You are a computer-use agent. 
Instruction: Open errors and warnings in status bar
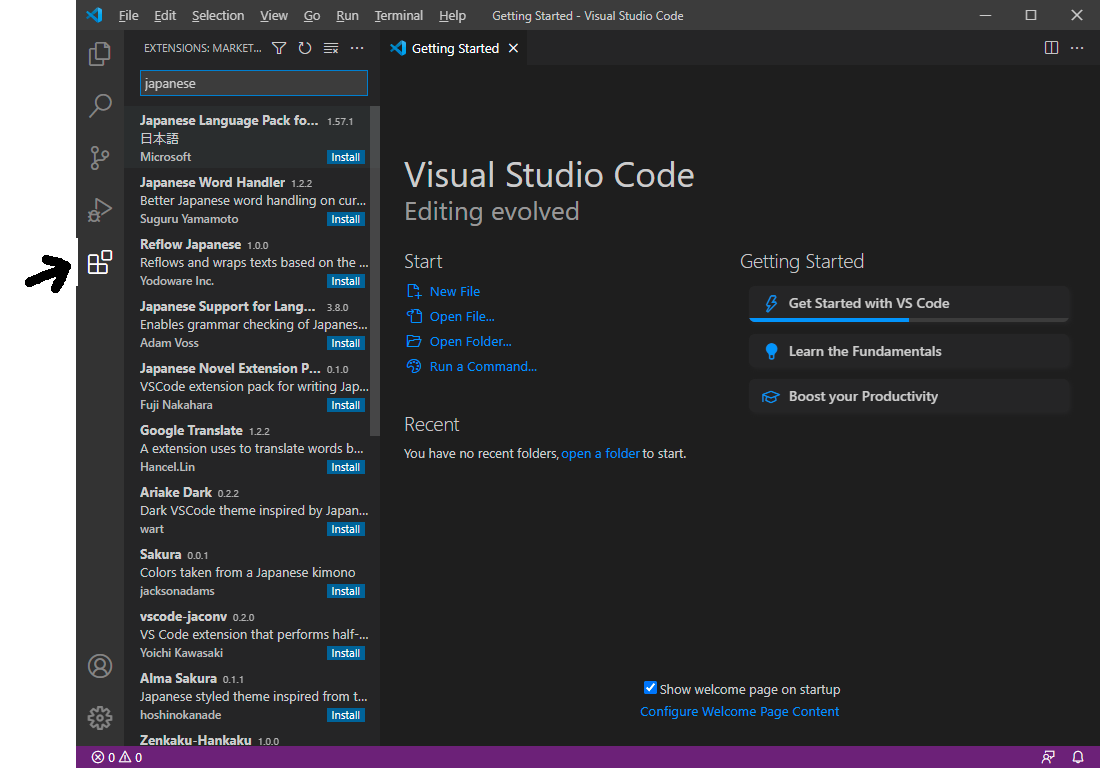click(x=116, y=757)
